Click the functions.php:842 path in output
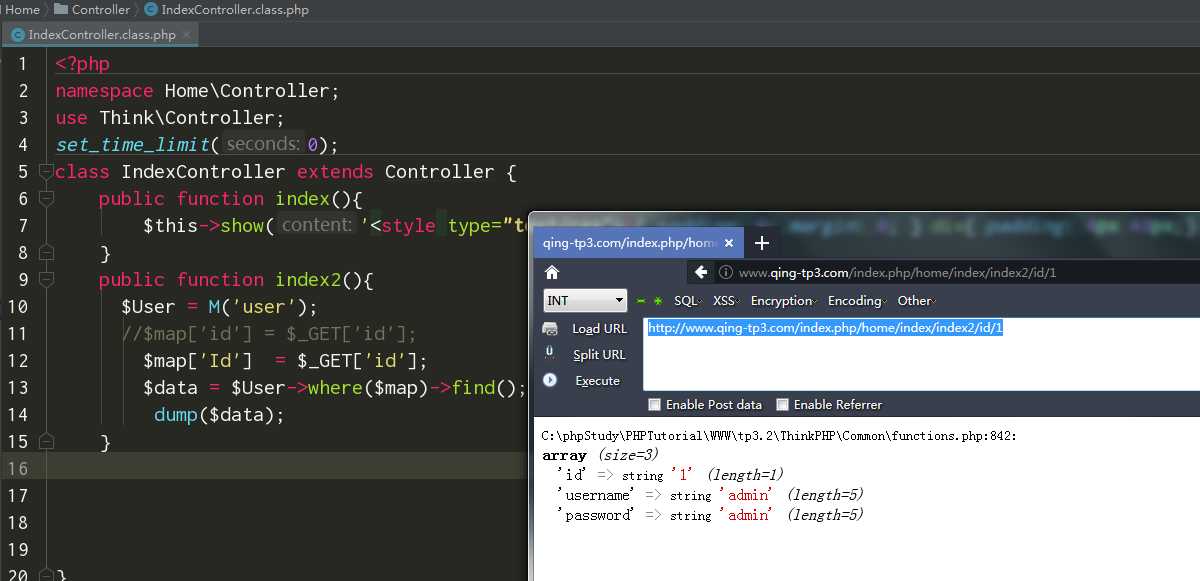1200x581 pixels. point(779,436)
